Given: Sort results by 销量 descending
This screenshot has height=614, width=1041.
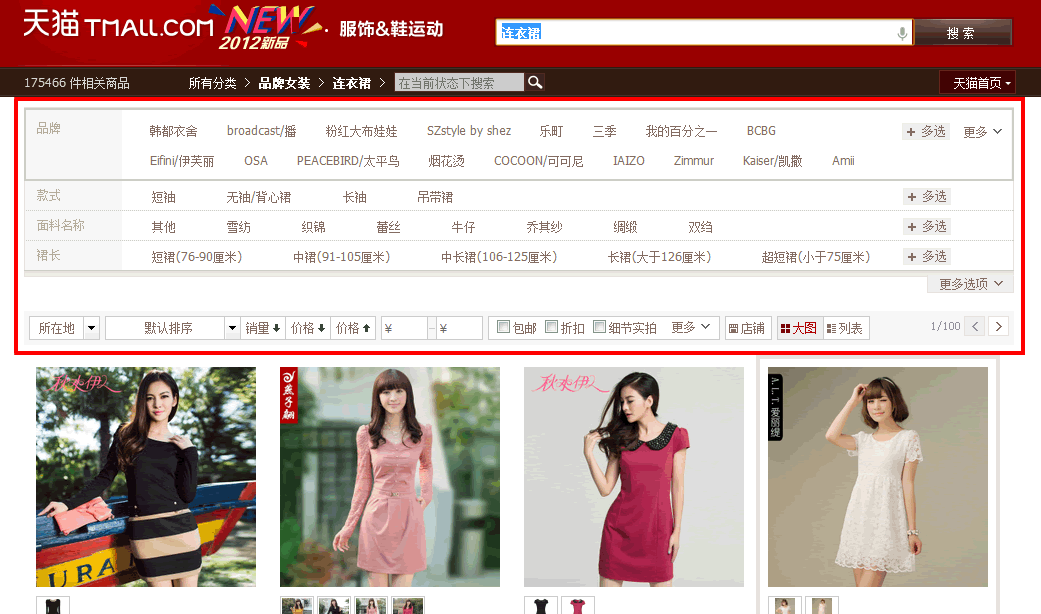Looking at the screenshot, I should [x=263, y=326].
